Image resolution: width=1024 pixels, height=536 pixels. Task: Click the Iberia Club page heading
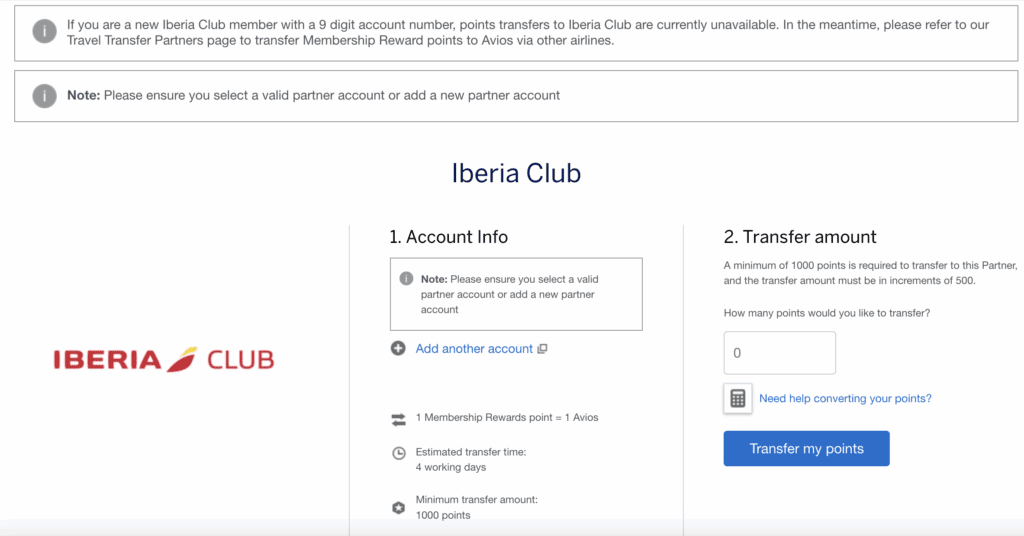tap(516, 173)
